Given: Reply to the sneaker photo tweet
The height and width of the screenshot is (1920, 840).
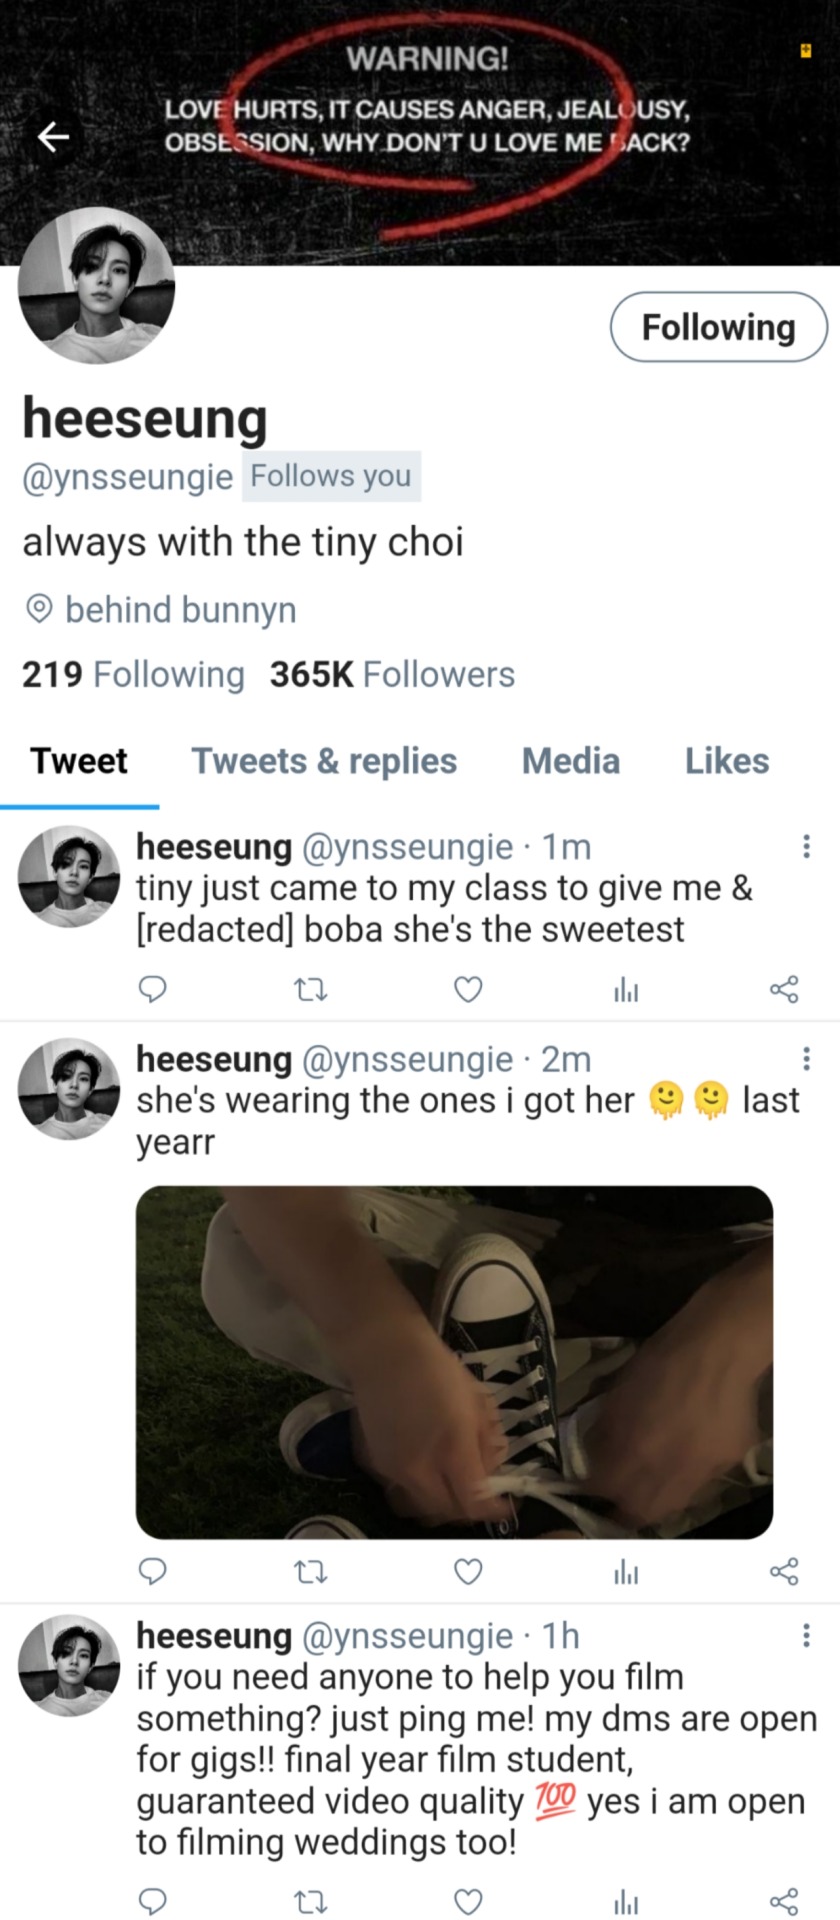Looking at the screenshot, I should pos(151,1572).
